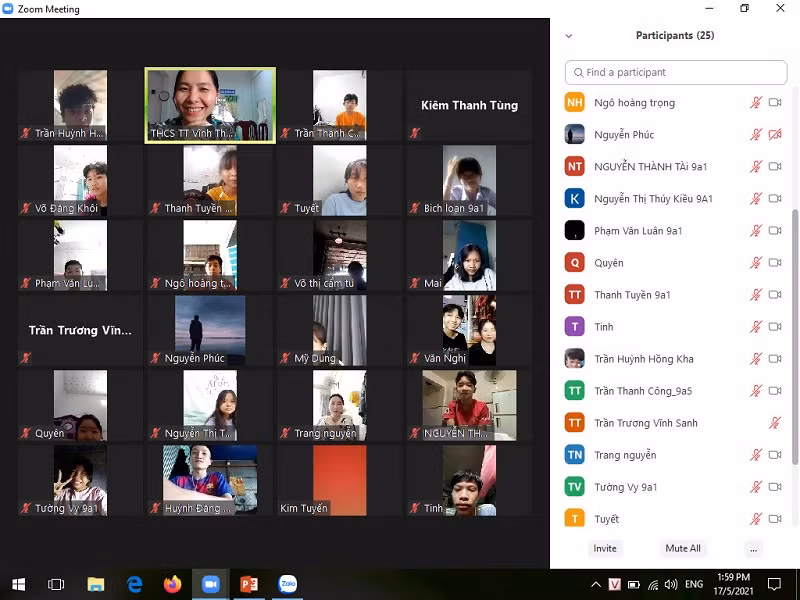Select Thanh Tuyền 9a1 in the participant list
This screenshot has height=600, width=800.
(x=632, y=295)
